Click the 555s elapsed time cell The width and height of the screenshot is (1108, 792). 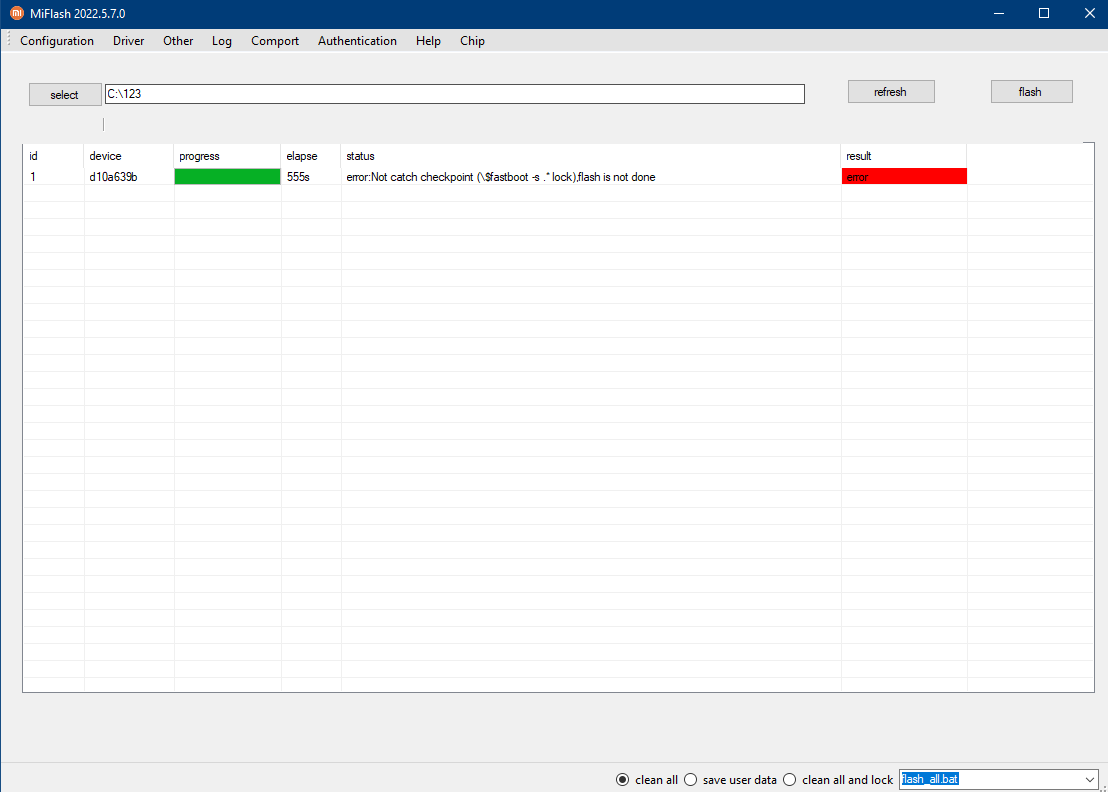311,177
